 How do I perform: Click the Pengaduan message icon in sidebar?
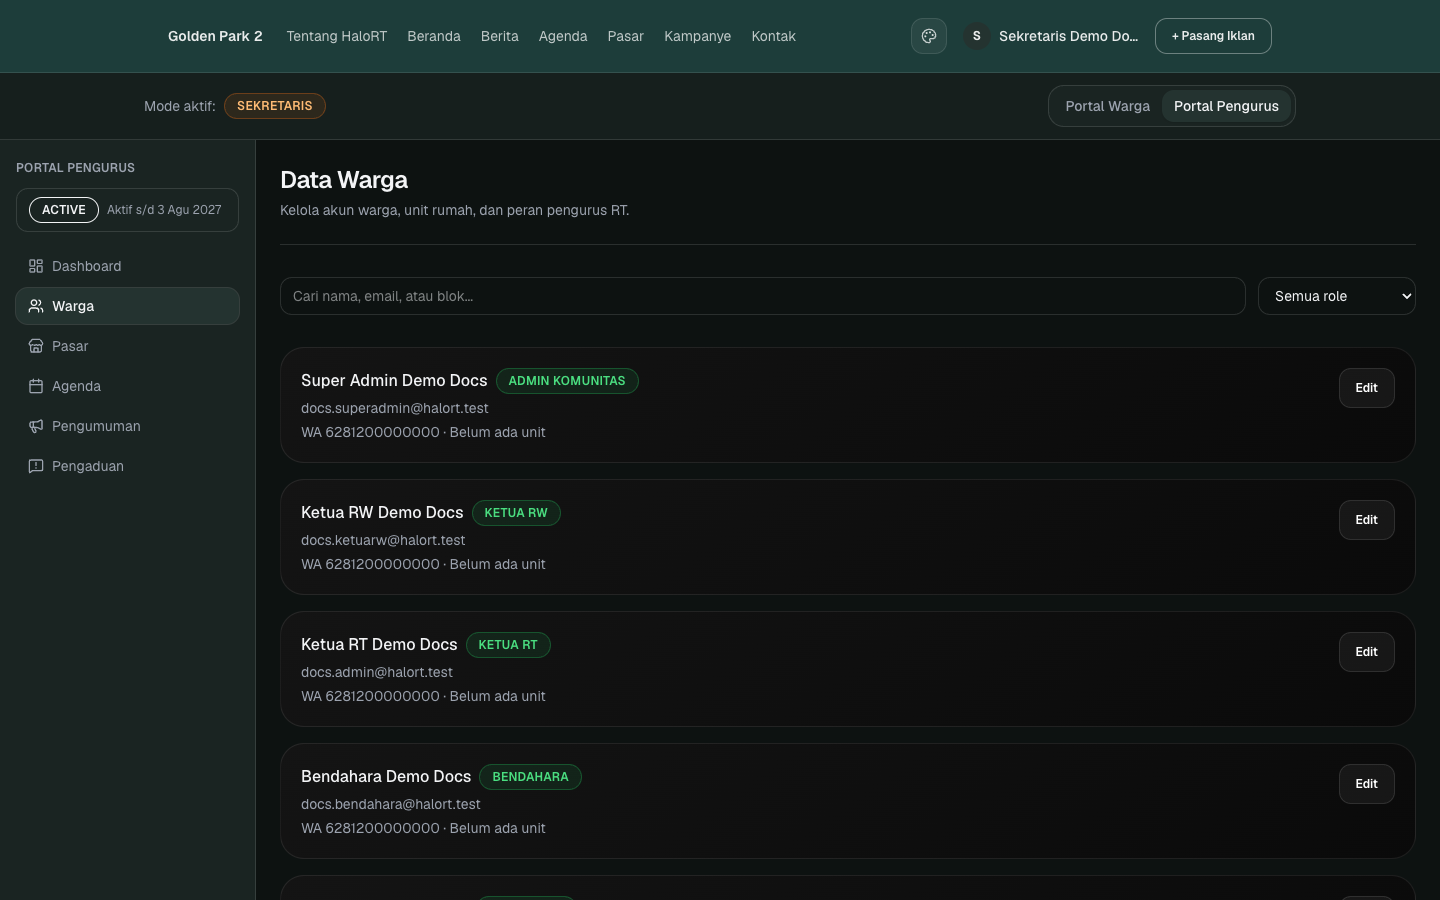[36, 466]
